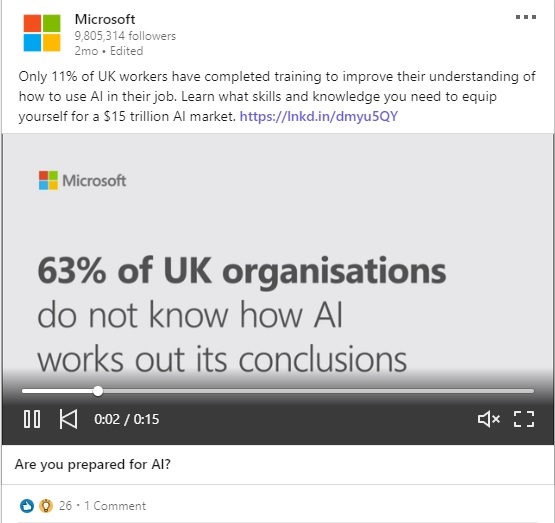This screenshot has height=523, width=555.
Task: Click the "2mo • Edited" timestamp
Action: coord(109,51)
